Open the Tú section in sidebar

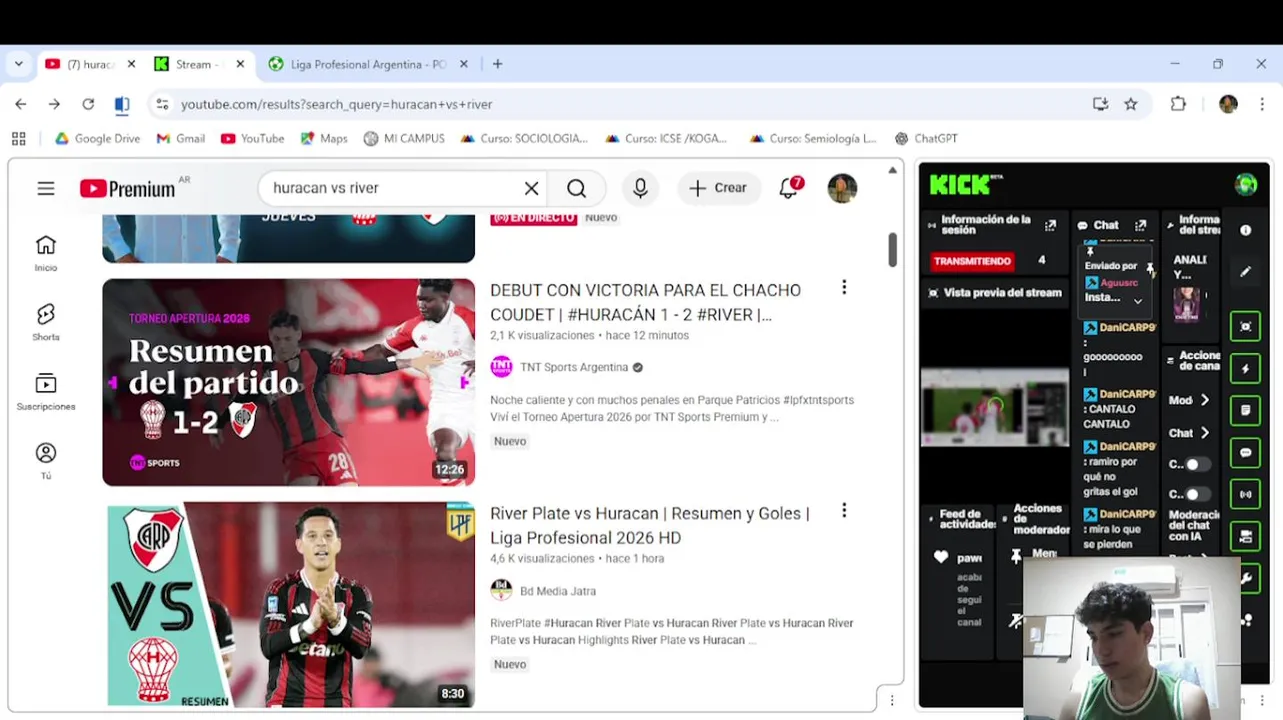[x=46, y=461]
